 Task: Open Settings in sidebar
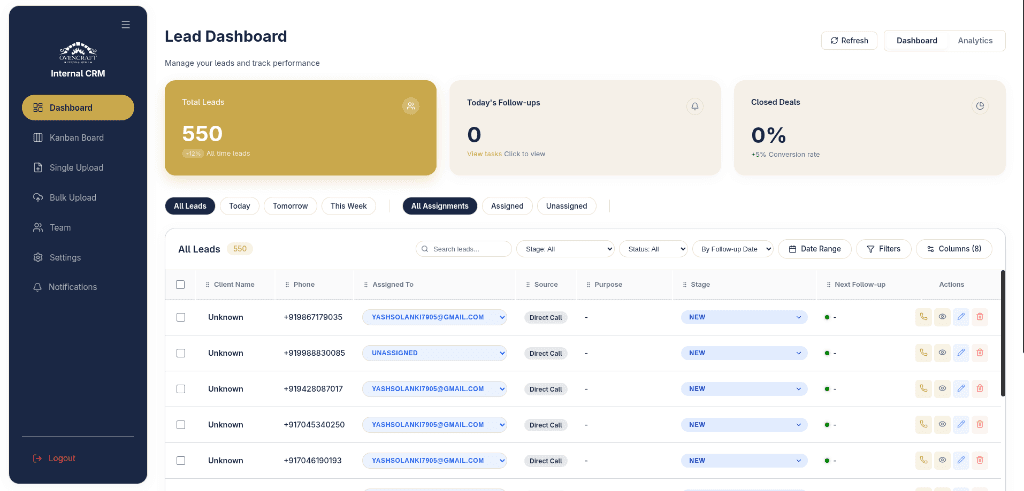tap(78, 257)
